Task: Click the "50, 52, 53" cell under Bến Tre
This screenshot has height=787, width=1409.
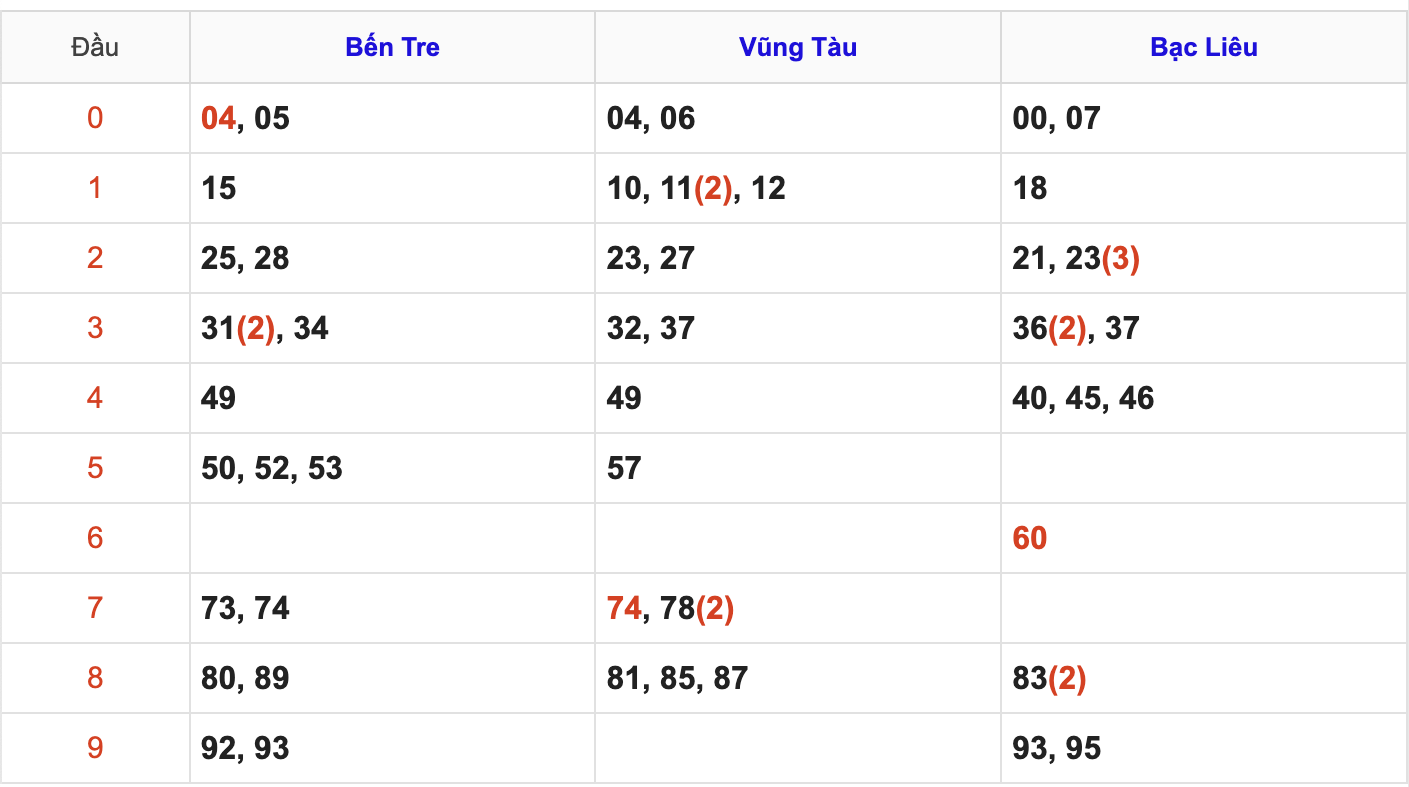Action: tap(272, 468)
